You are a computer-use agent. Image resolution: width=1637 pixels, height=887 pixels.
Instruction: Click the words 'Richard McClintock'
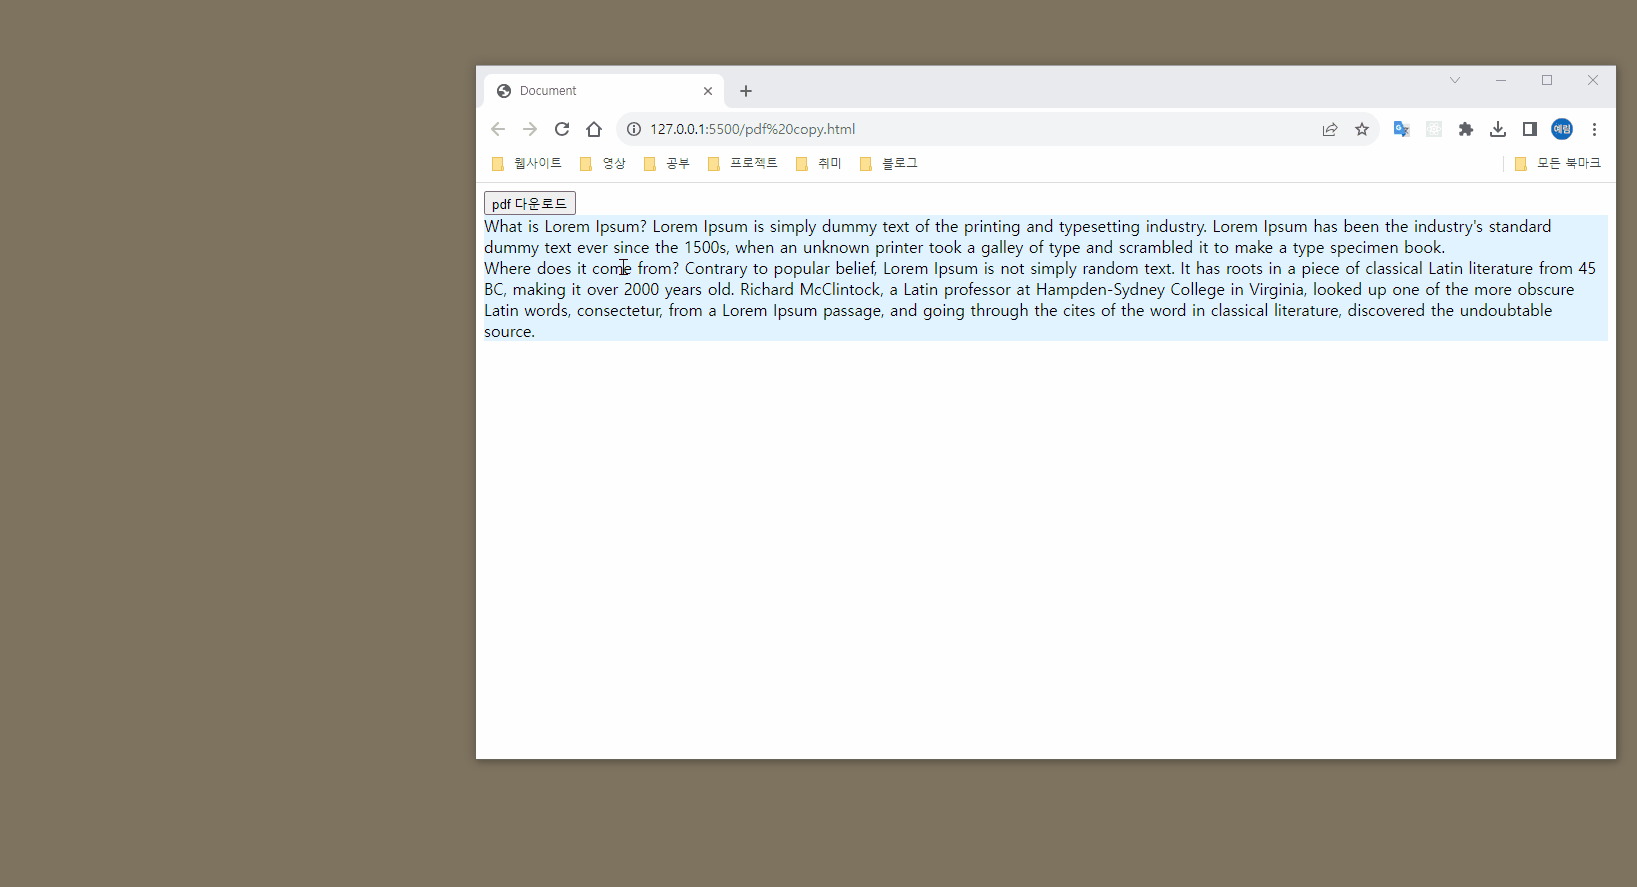point(810,290)
